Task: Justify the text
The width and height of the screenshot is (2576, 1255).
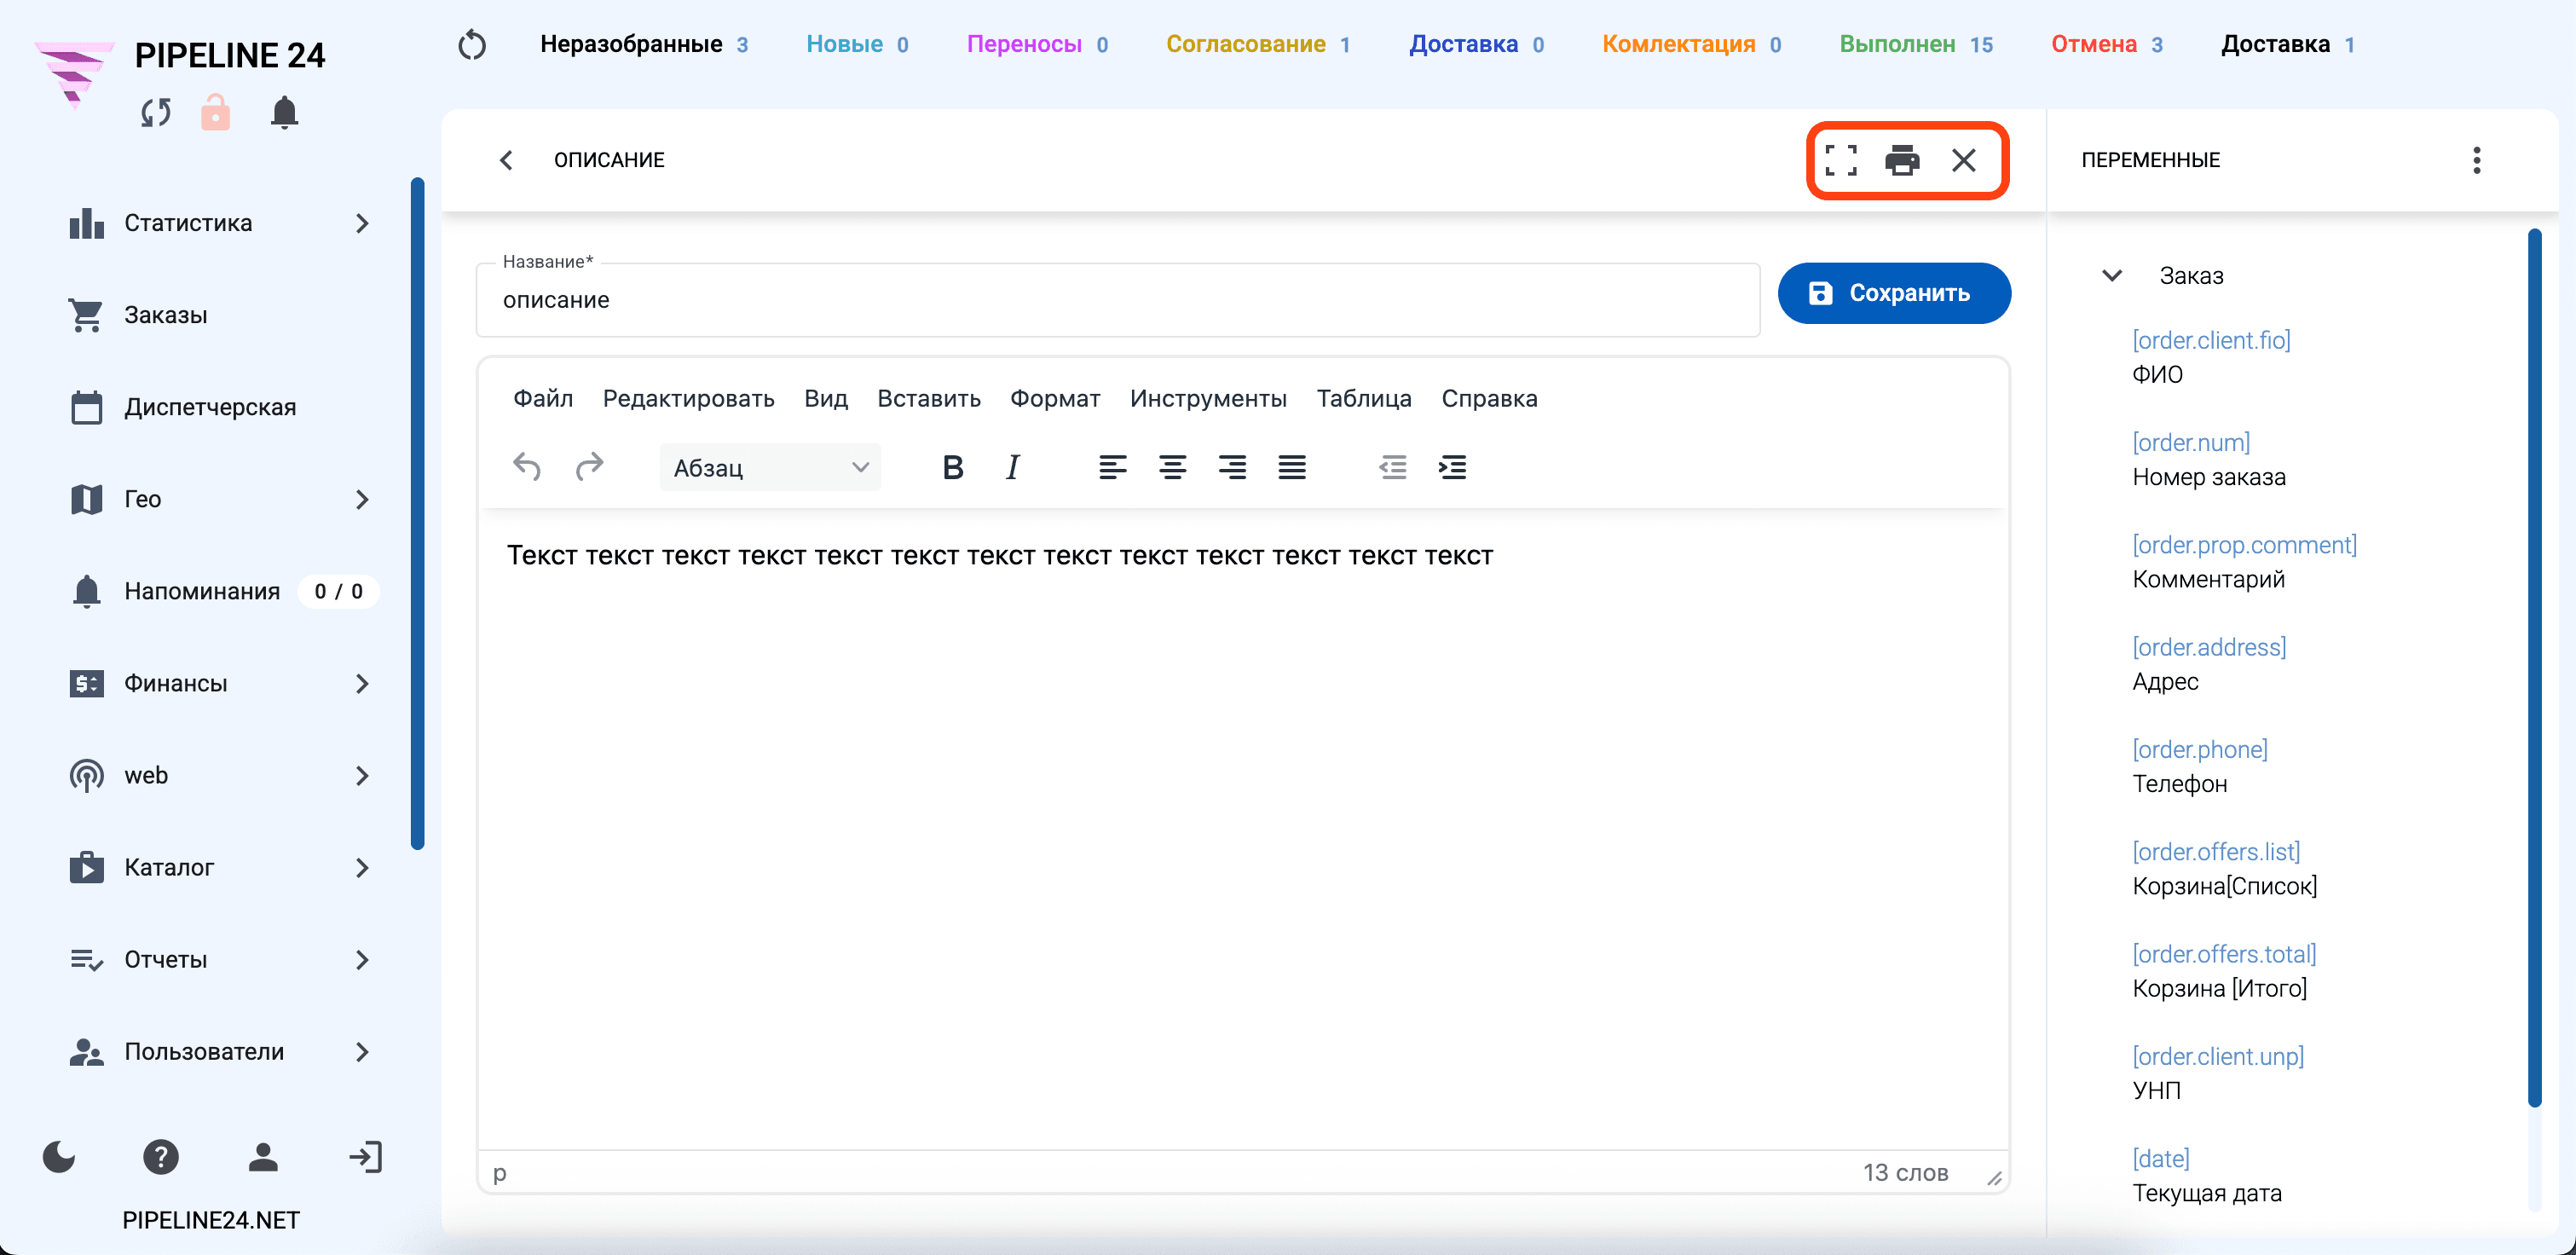Action: point(1292,467)
